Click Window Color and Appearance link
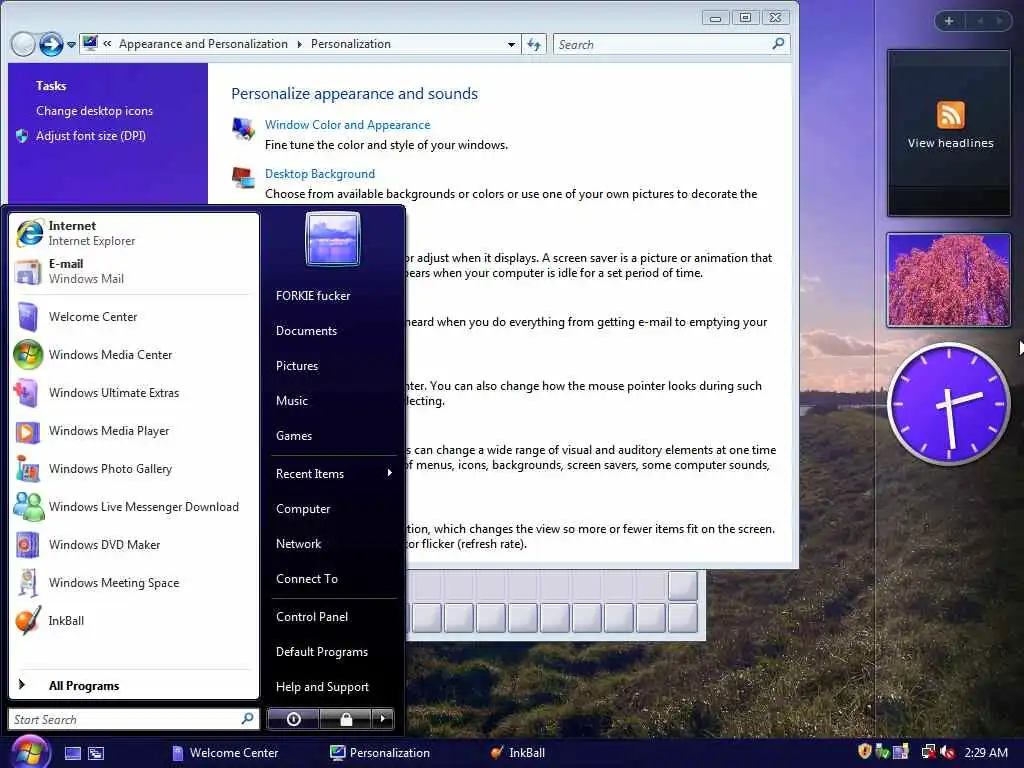 pos(347,125)
